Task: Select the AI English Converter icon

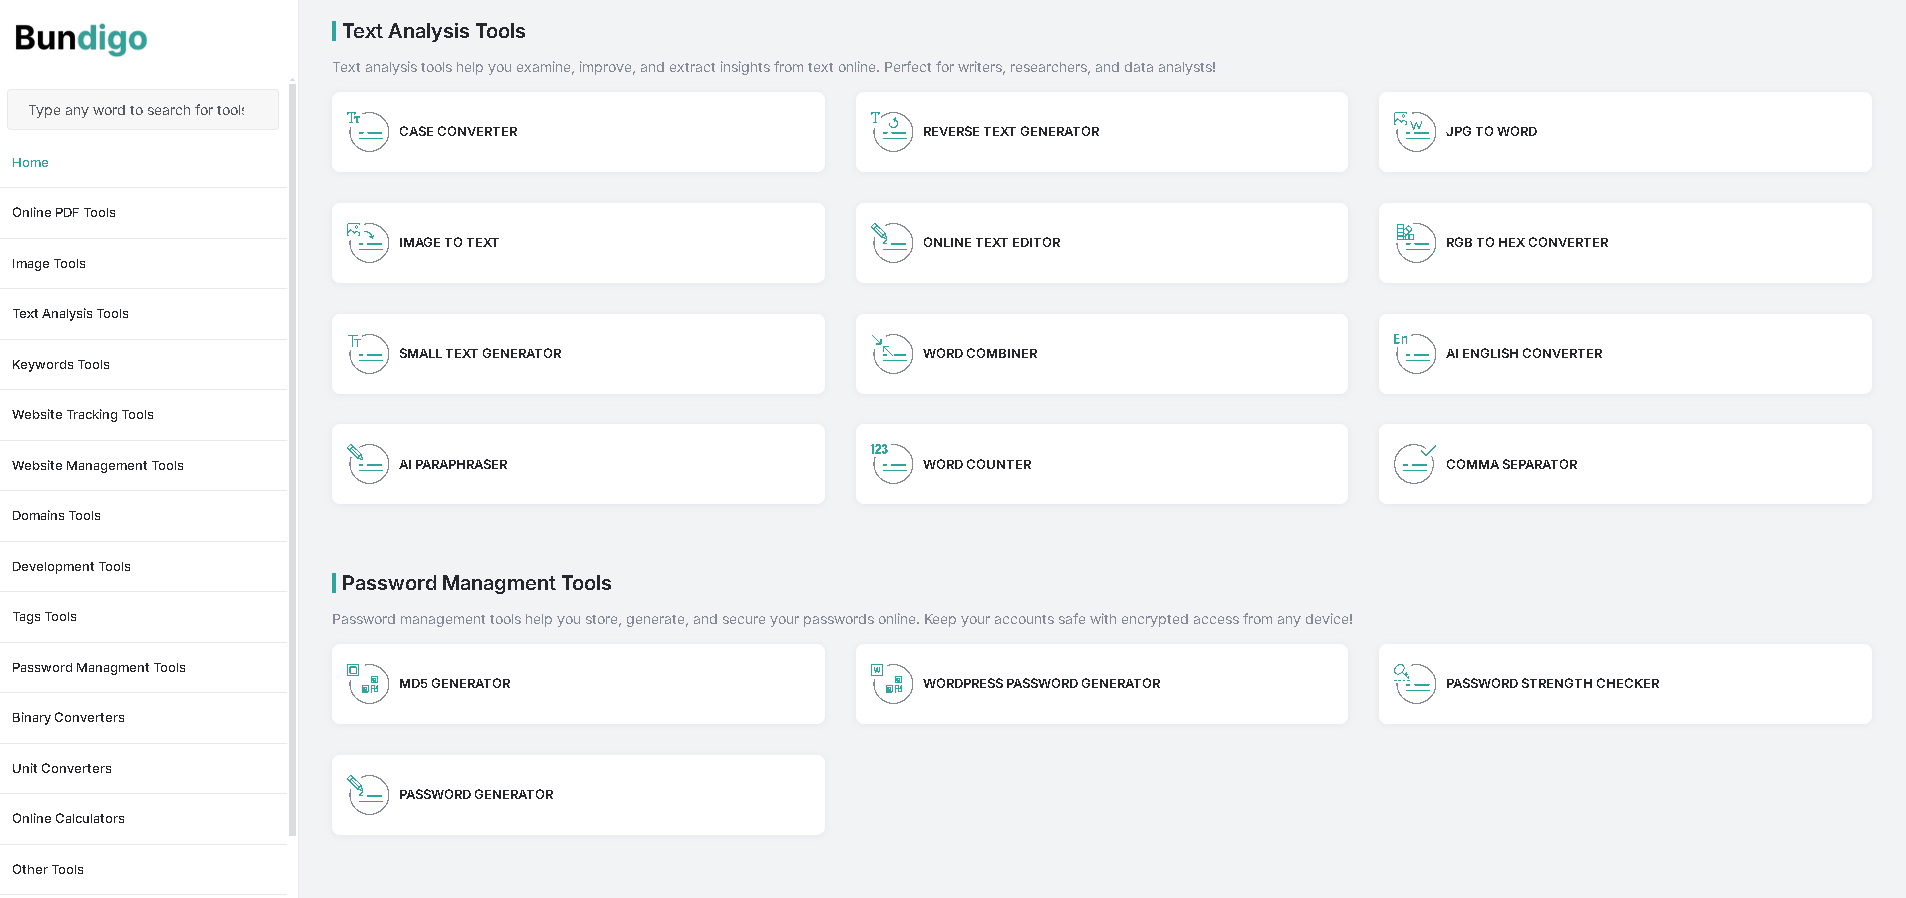Action: point(1415,353)
